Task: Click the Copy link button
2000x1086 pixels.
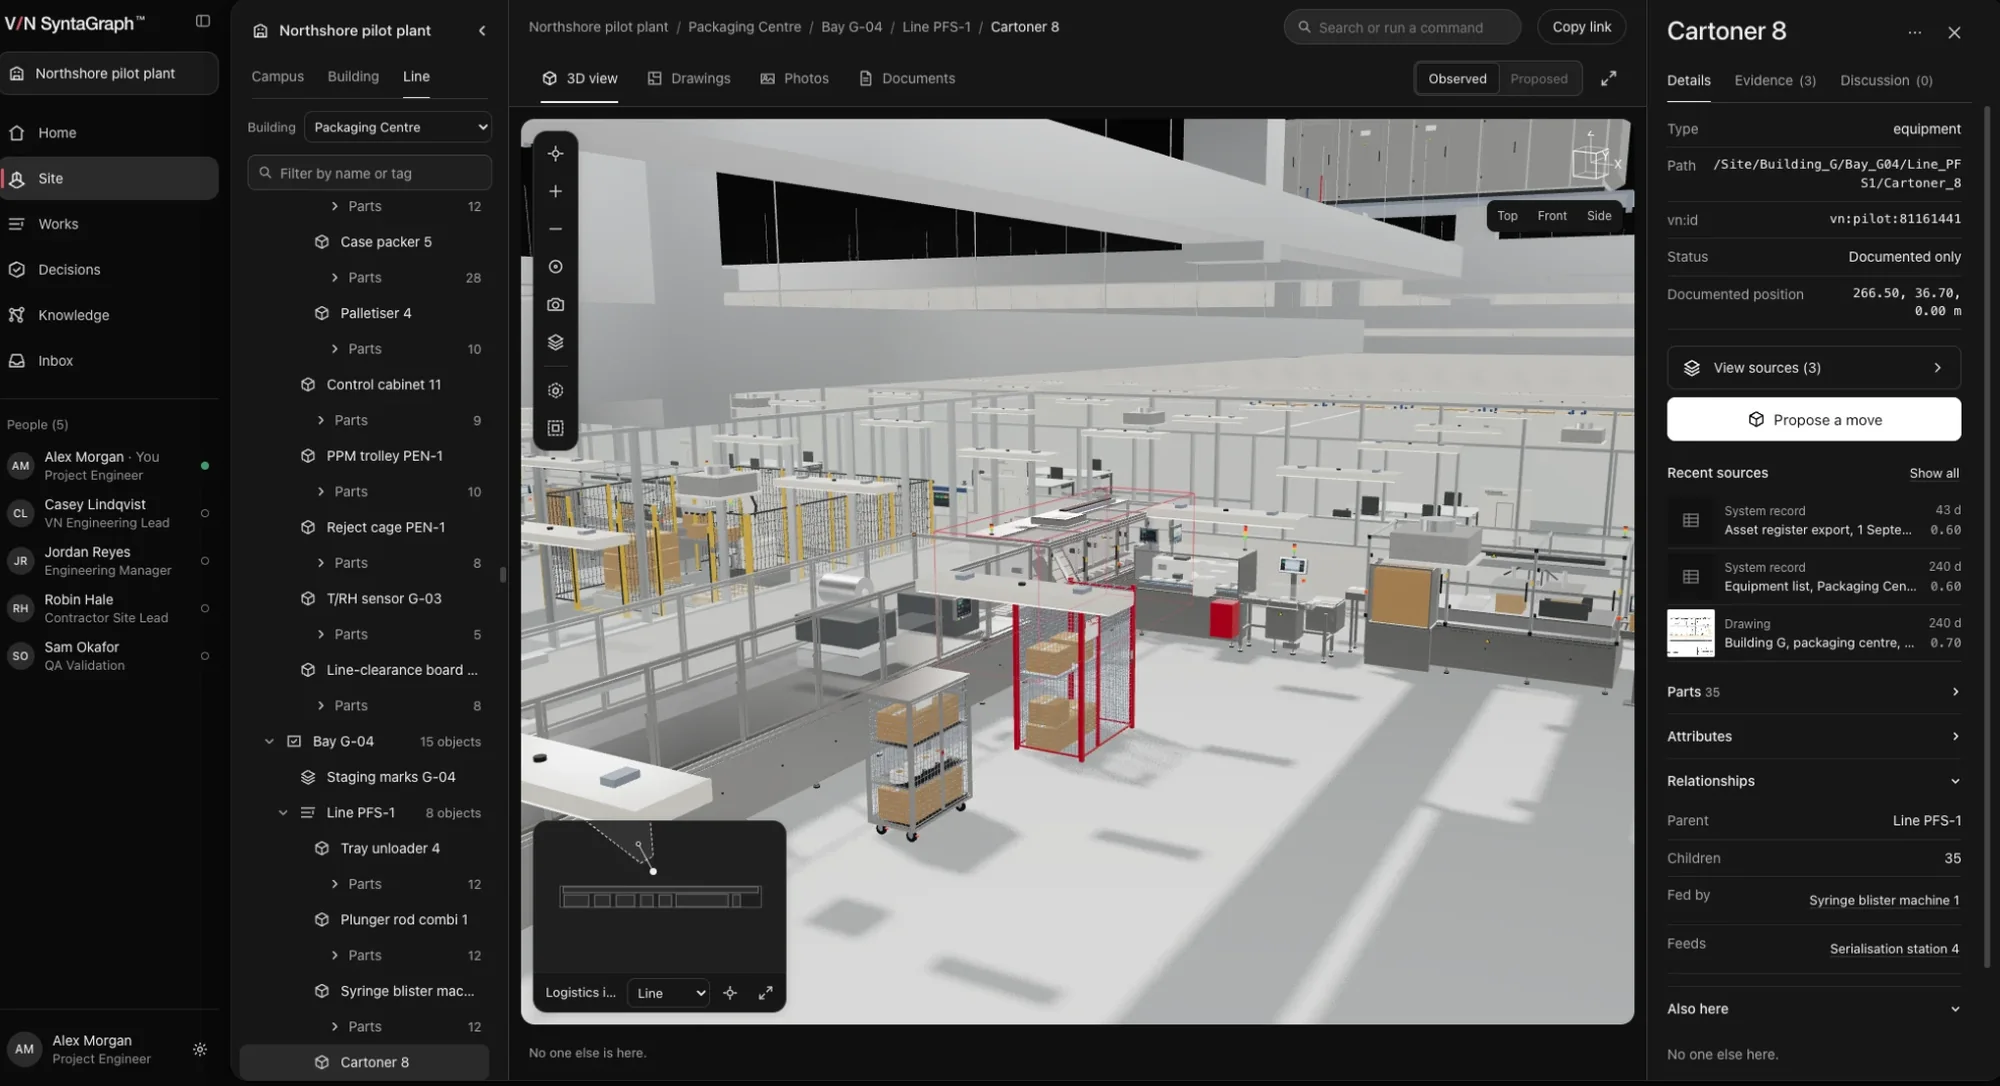Action: (x=1581, y=27)
